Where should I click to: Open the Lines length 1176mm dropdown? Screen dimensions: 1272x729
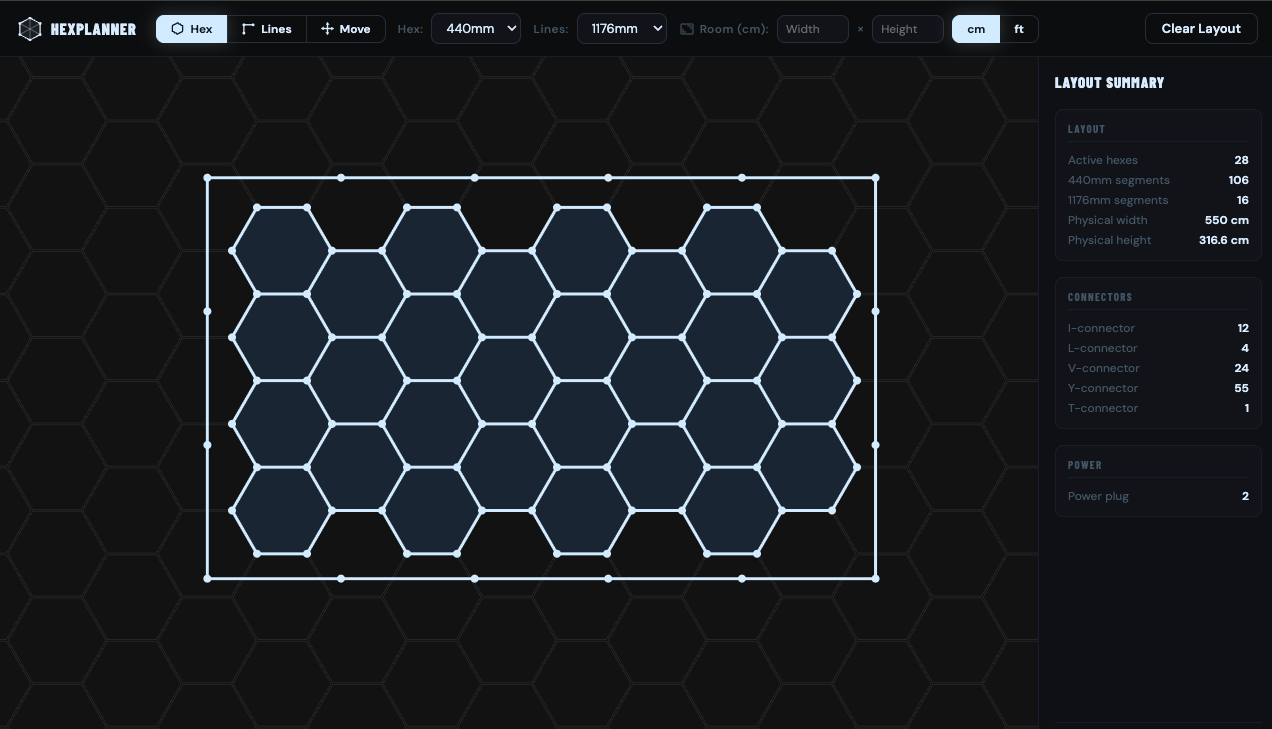(x=622, y=29)
